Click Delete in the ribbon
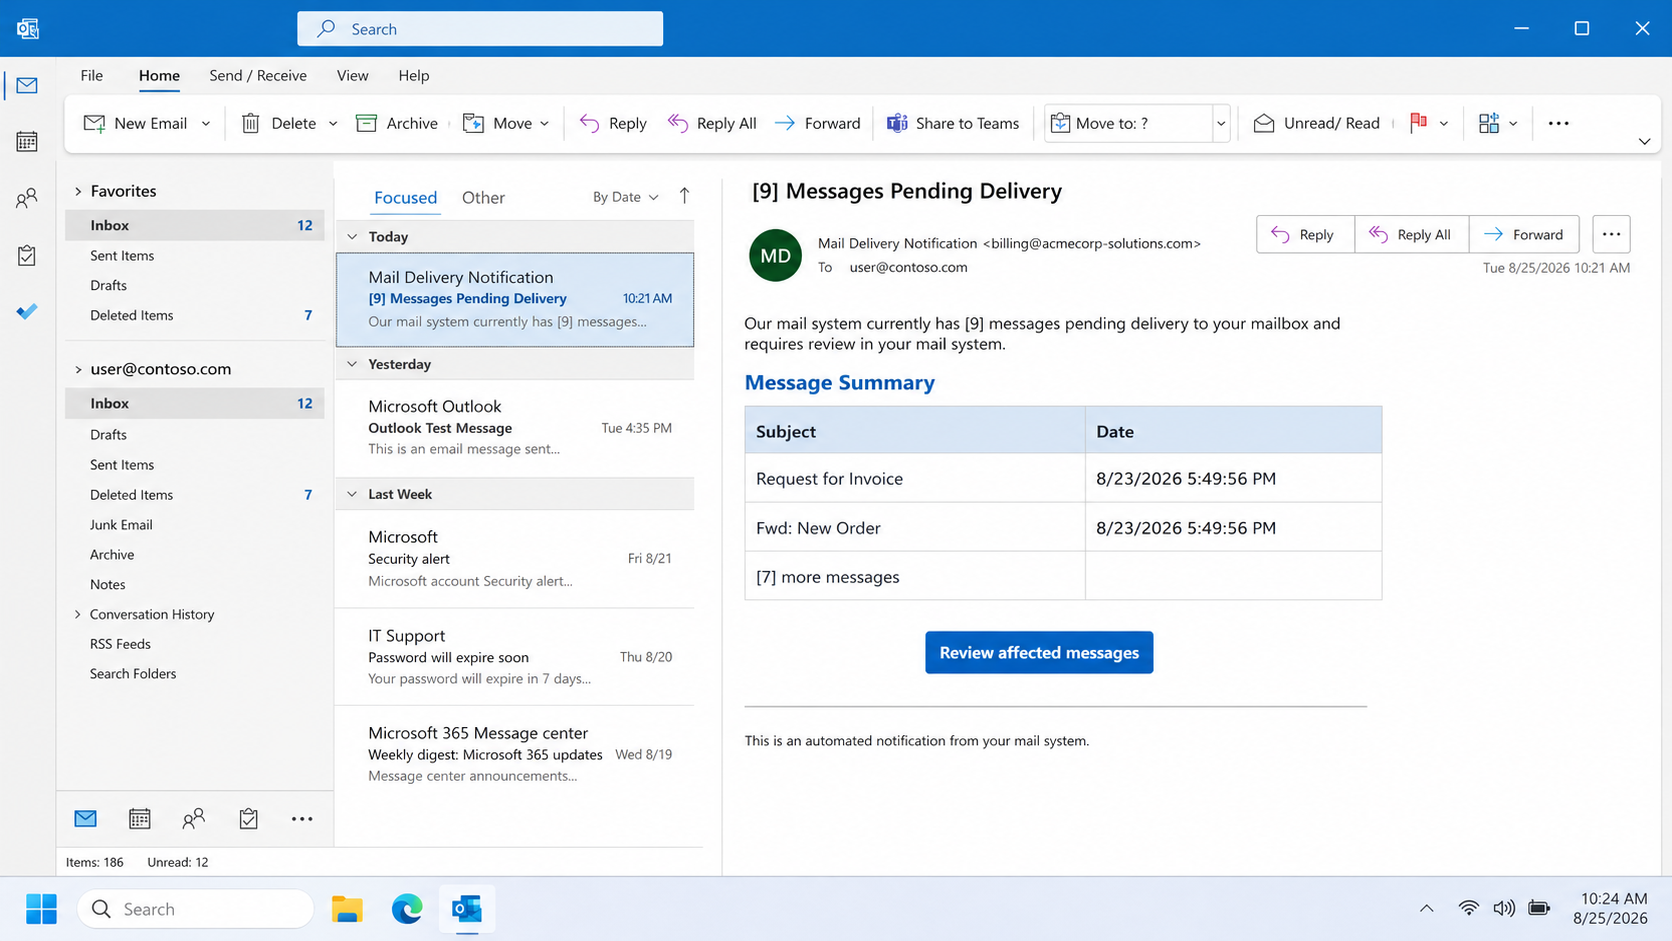This screenshot has width=1672, height=941. tap(279, 123)
